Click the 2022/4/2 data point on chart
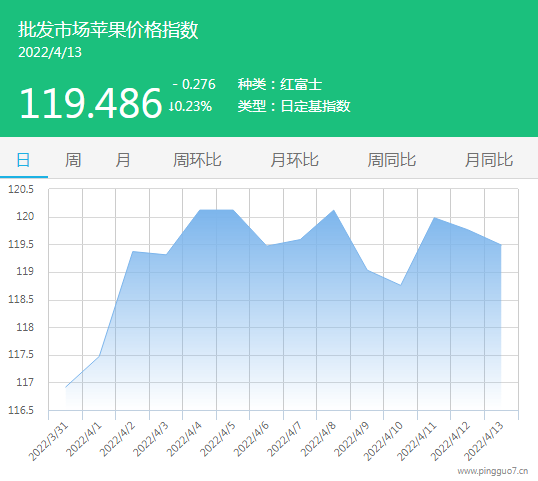 coord(133,251)
